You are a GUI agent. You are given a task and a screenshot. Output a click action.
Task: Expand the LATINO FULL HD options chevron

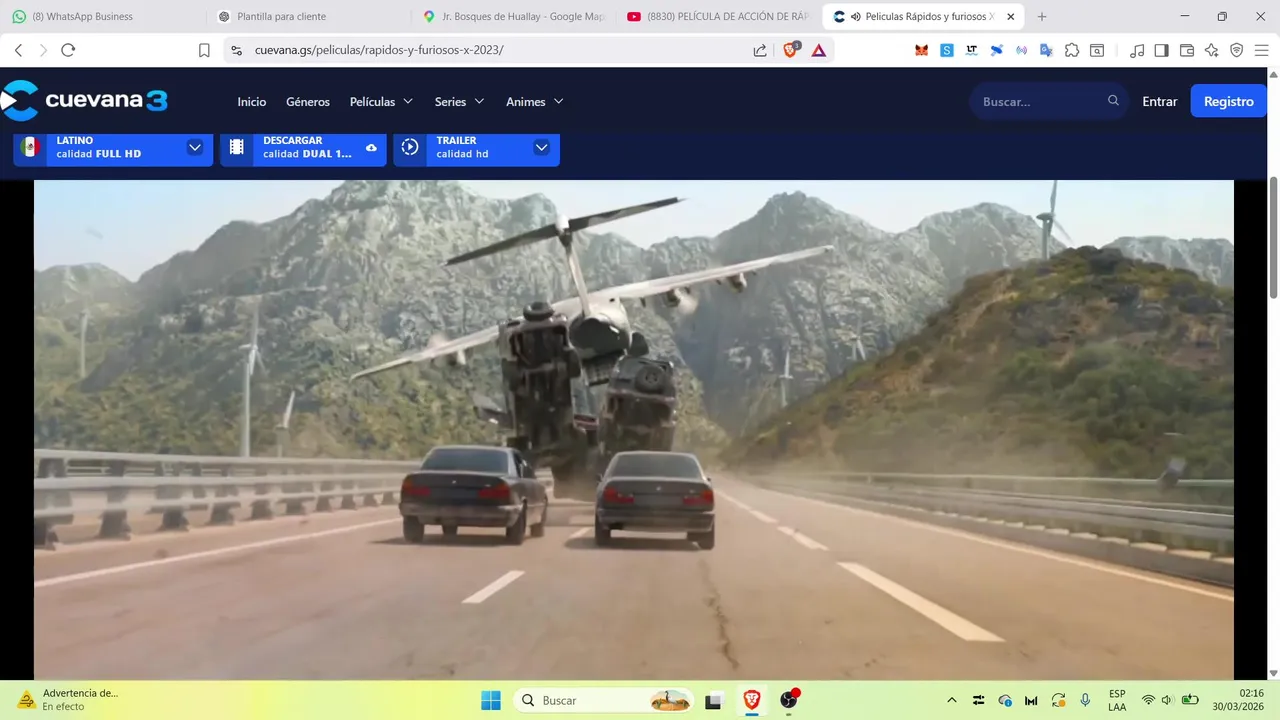[195, 147]
